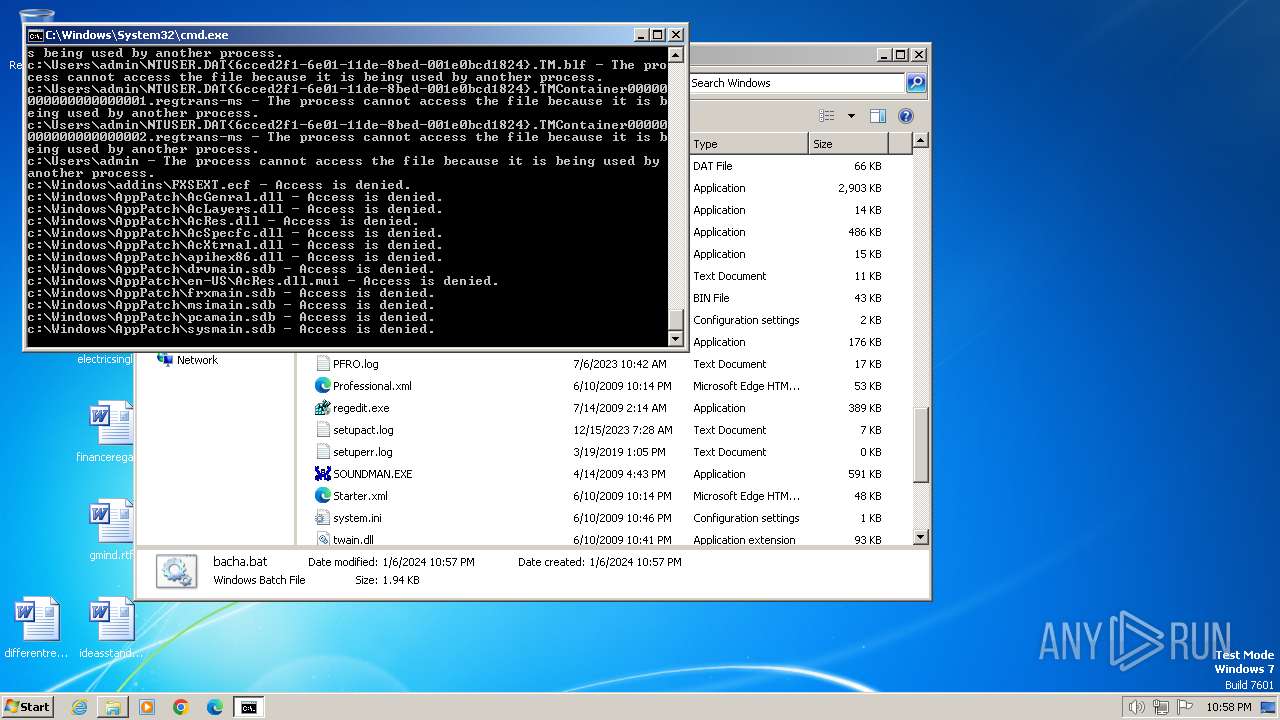The height and width of the screenshot is (720, 1280).
Task: Select the setuperr.log file icon
Action: click(323, 452)
